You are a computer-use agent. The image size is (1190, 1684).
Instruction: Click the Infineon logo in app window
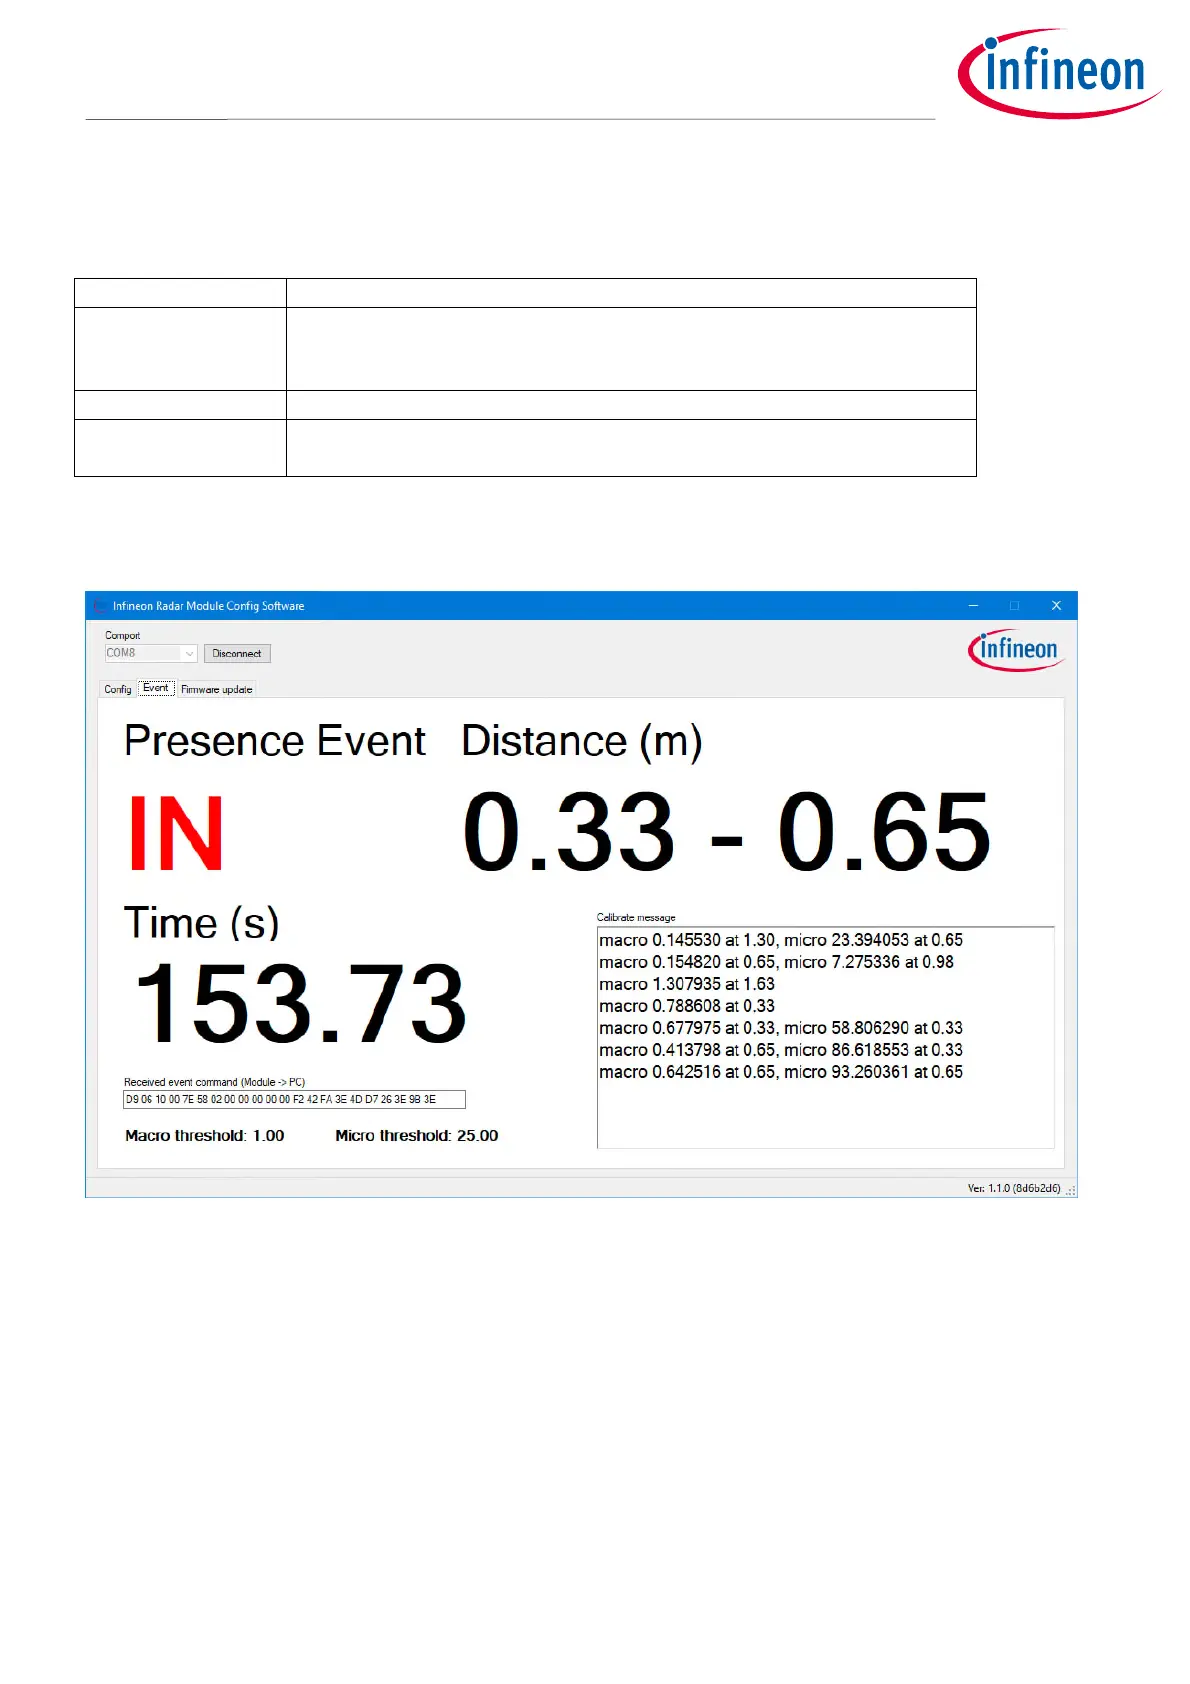tap(1016, 651)
